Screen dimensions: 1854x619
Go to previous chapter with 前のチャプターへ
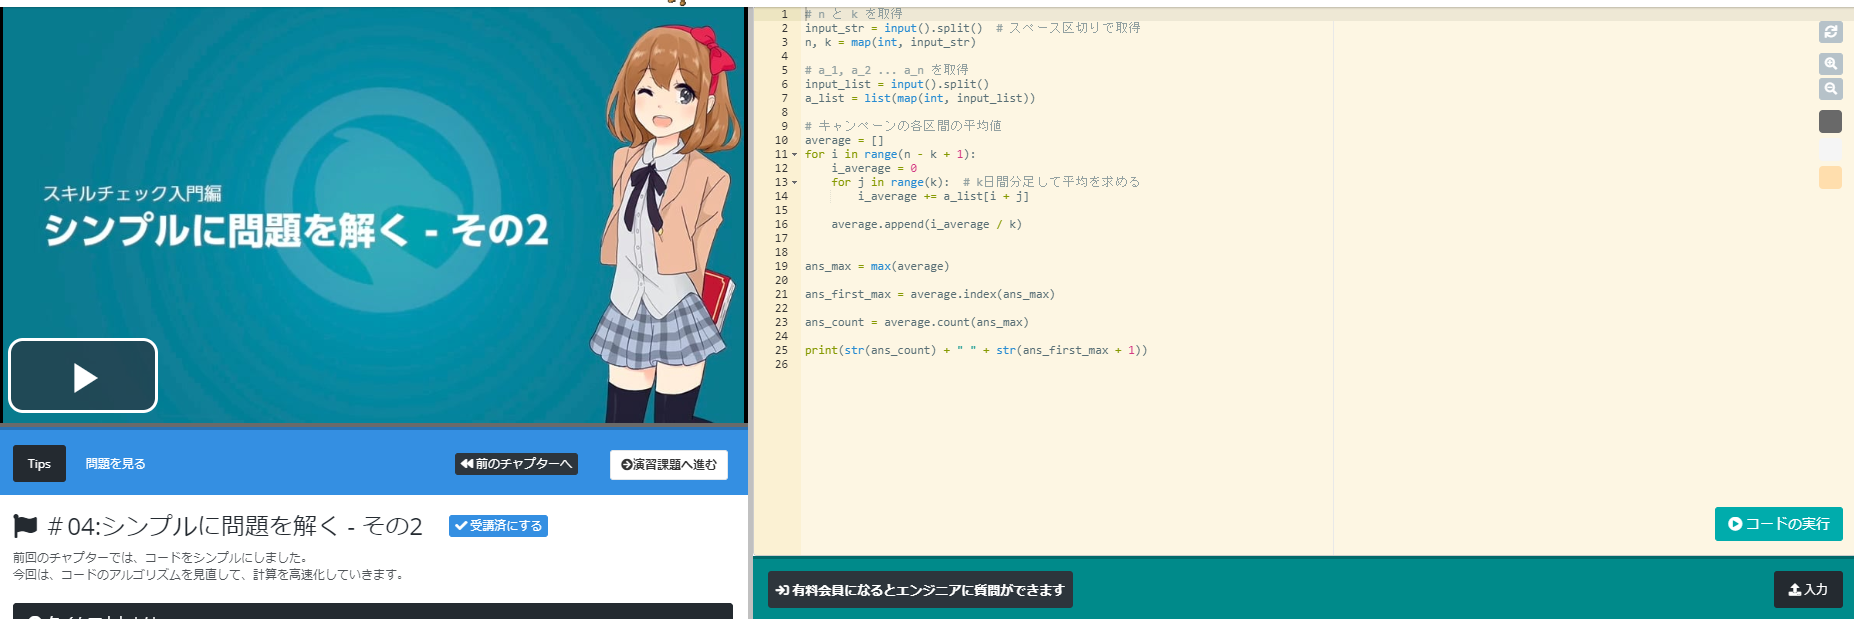pos(516,464)
